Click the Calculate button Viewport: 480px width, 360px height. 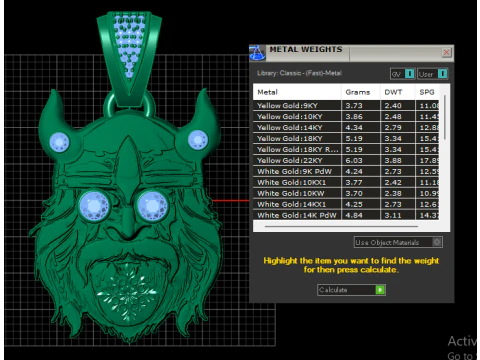click(351, 290)
